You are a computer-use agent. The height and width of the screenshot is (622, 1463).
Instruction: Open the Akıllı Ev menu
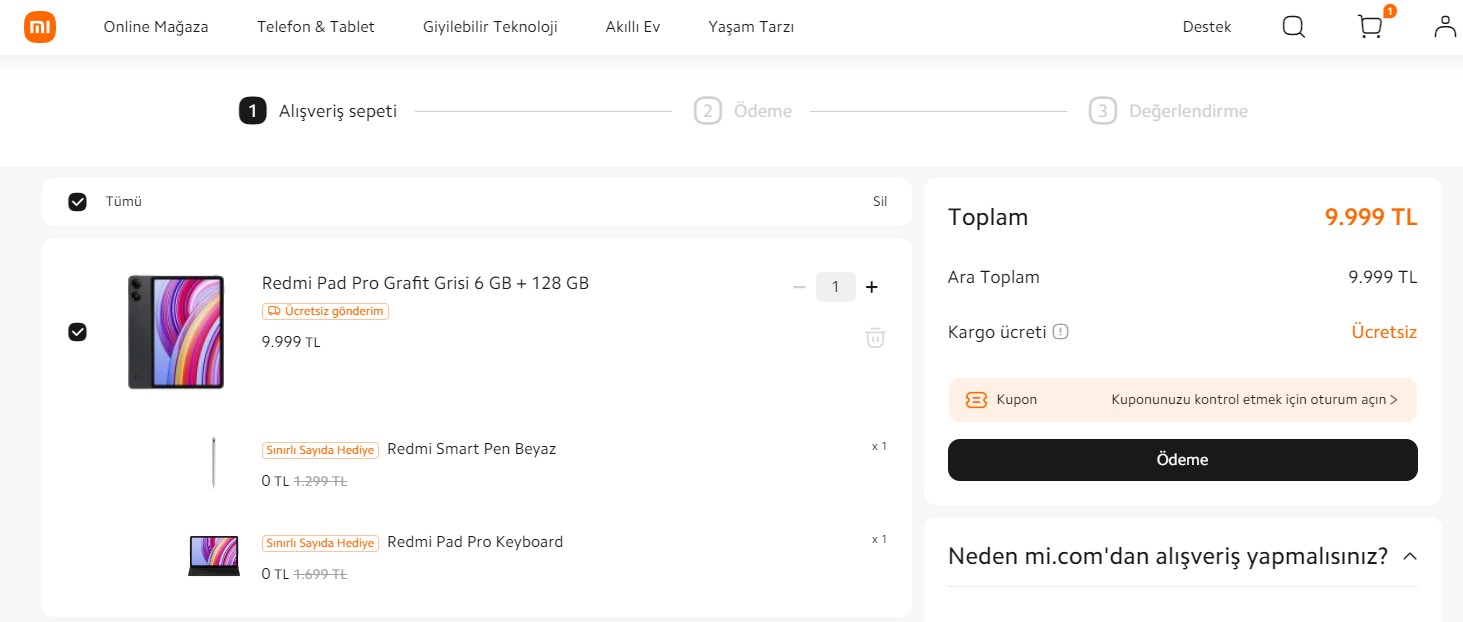633,27
